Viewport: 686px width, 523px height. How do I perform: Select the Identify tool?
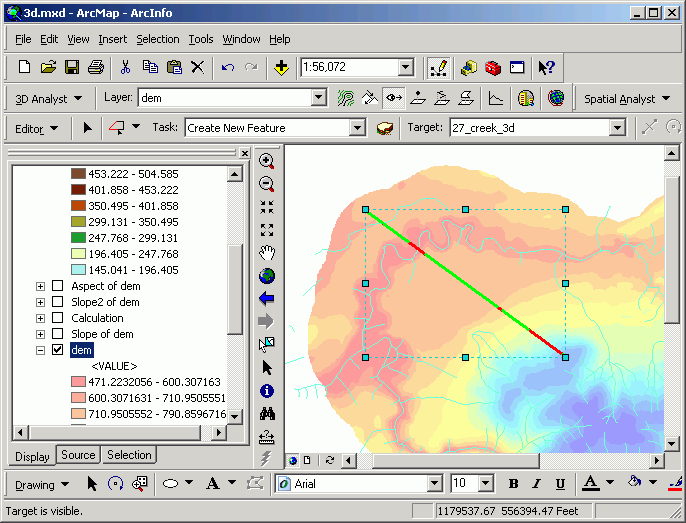click(267, 391)
